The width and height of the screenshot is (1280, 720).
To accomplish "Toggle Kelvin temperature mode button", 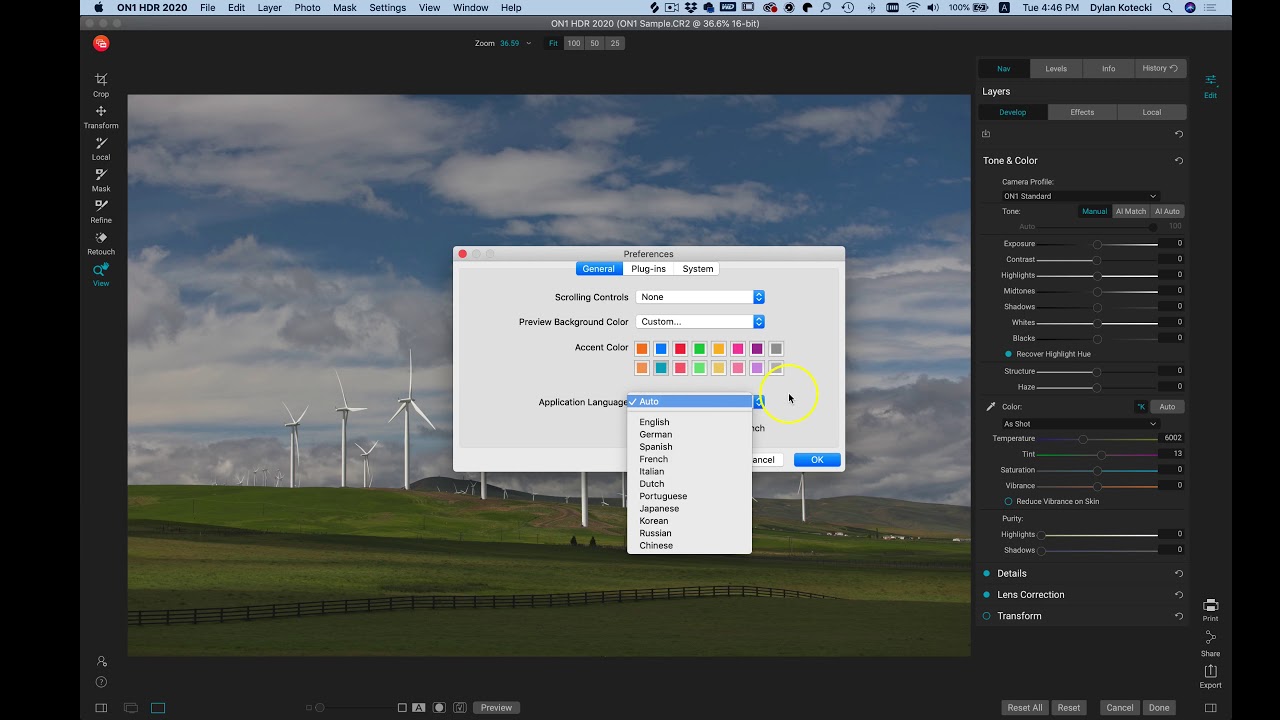I will click(1141, 407).
